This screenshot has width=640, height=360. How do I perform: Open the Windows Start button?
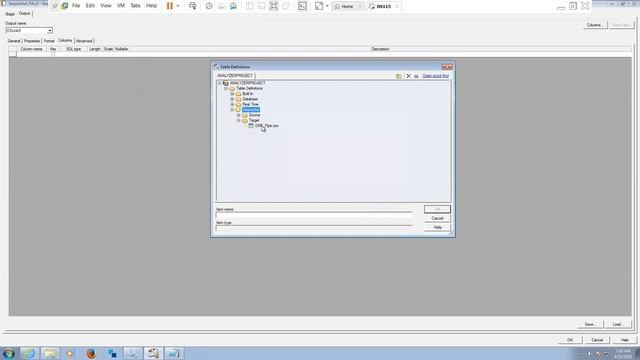point(9,353)
